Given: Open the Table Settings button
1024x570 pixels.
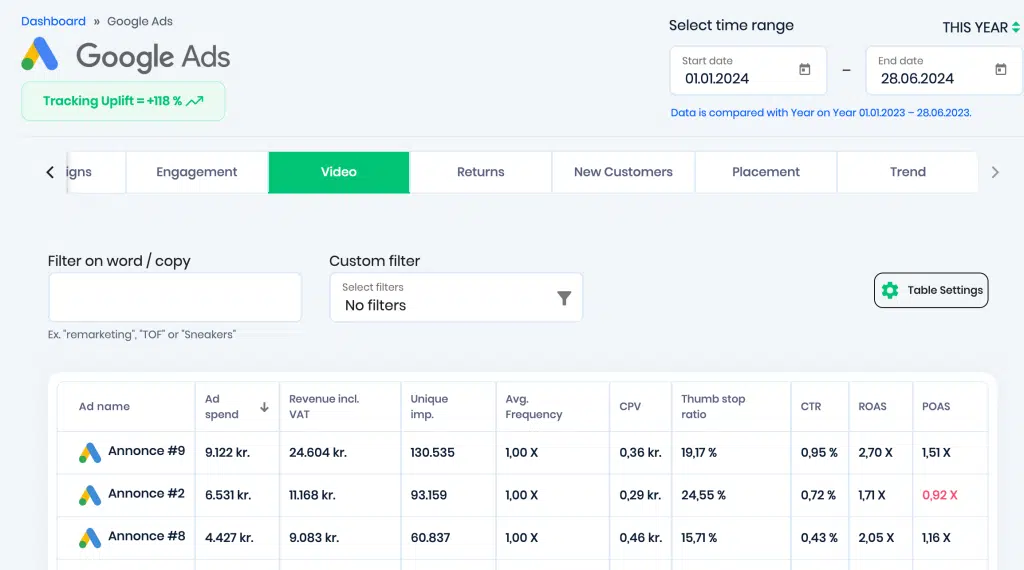Looking at the screenshot, I should click(931, 291).
